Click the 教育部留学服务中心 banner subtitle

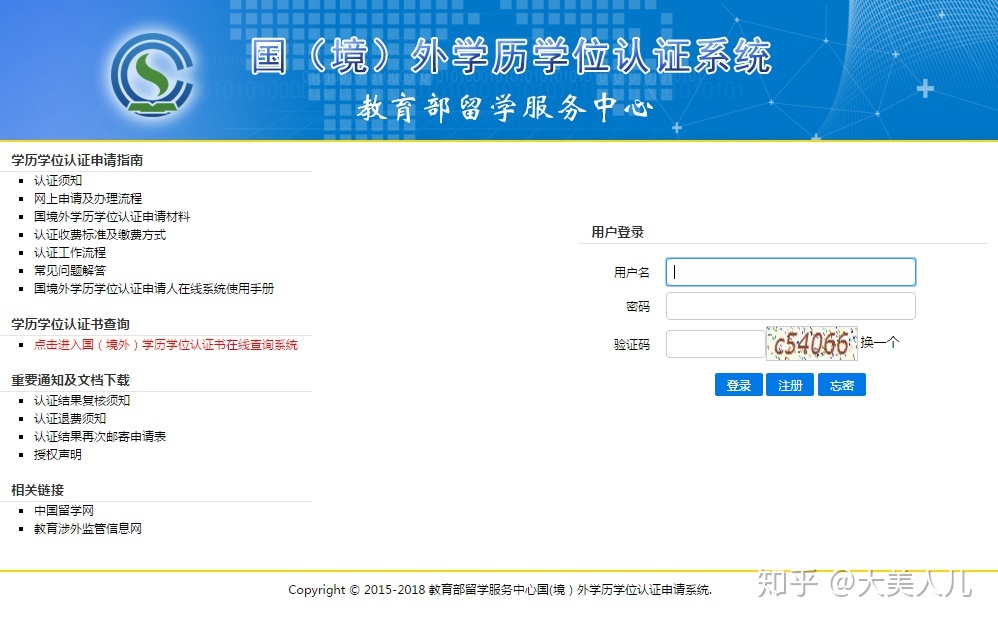[505, 108]
